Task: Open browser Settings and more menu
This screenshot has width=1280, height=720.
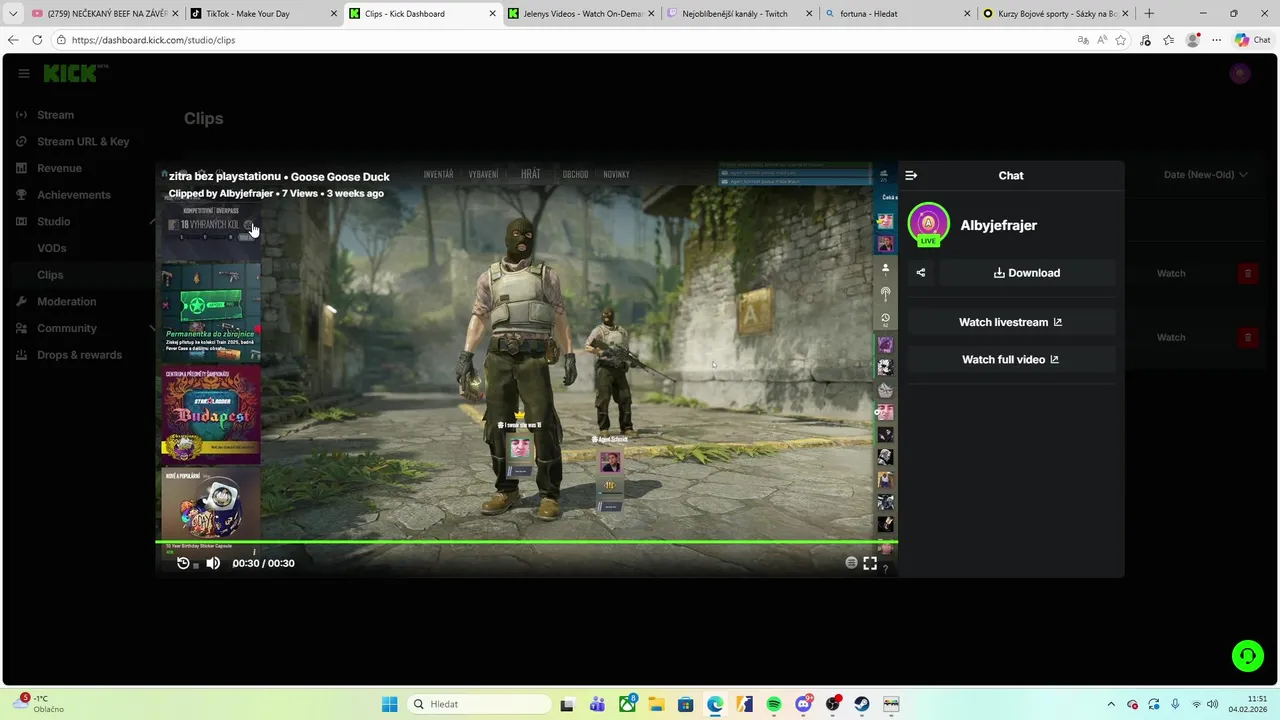Action: click(x=1216, y=40)
